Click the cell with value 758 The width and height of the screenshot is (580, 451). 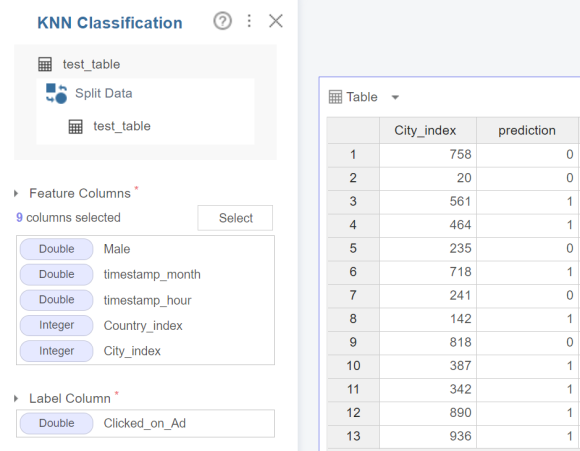click(x=428, y=155)
